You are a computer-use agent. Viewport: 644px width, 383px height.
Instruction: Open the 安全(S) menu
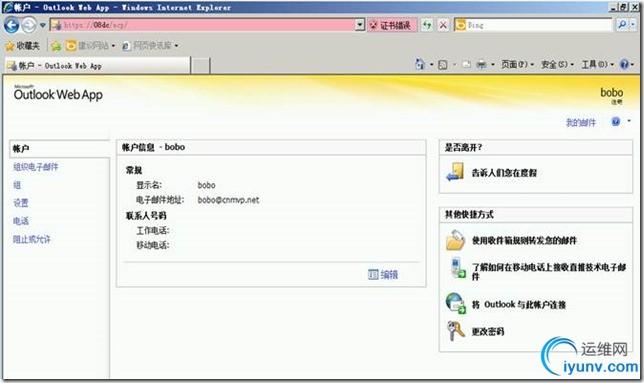pos(557,64)
